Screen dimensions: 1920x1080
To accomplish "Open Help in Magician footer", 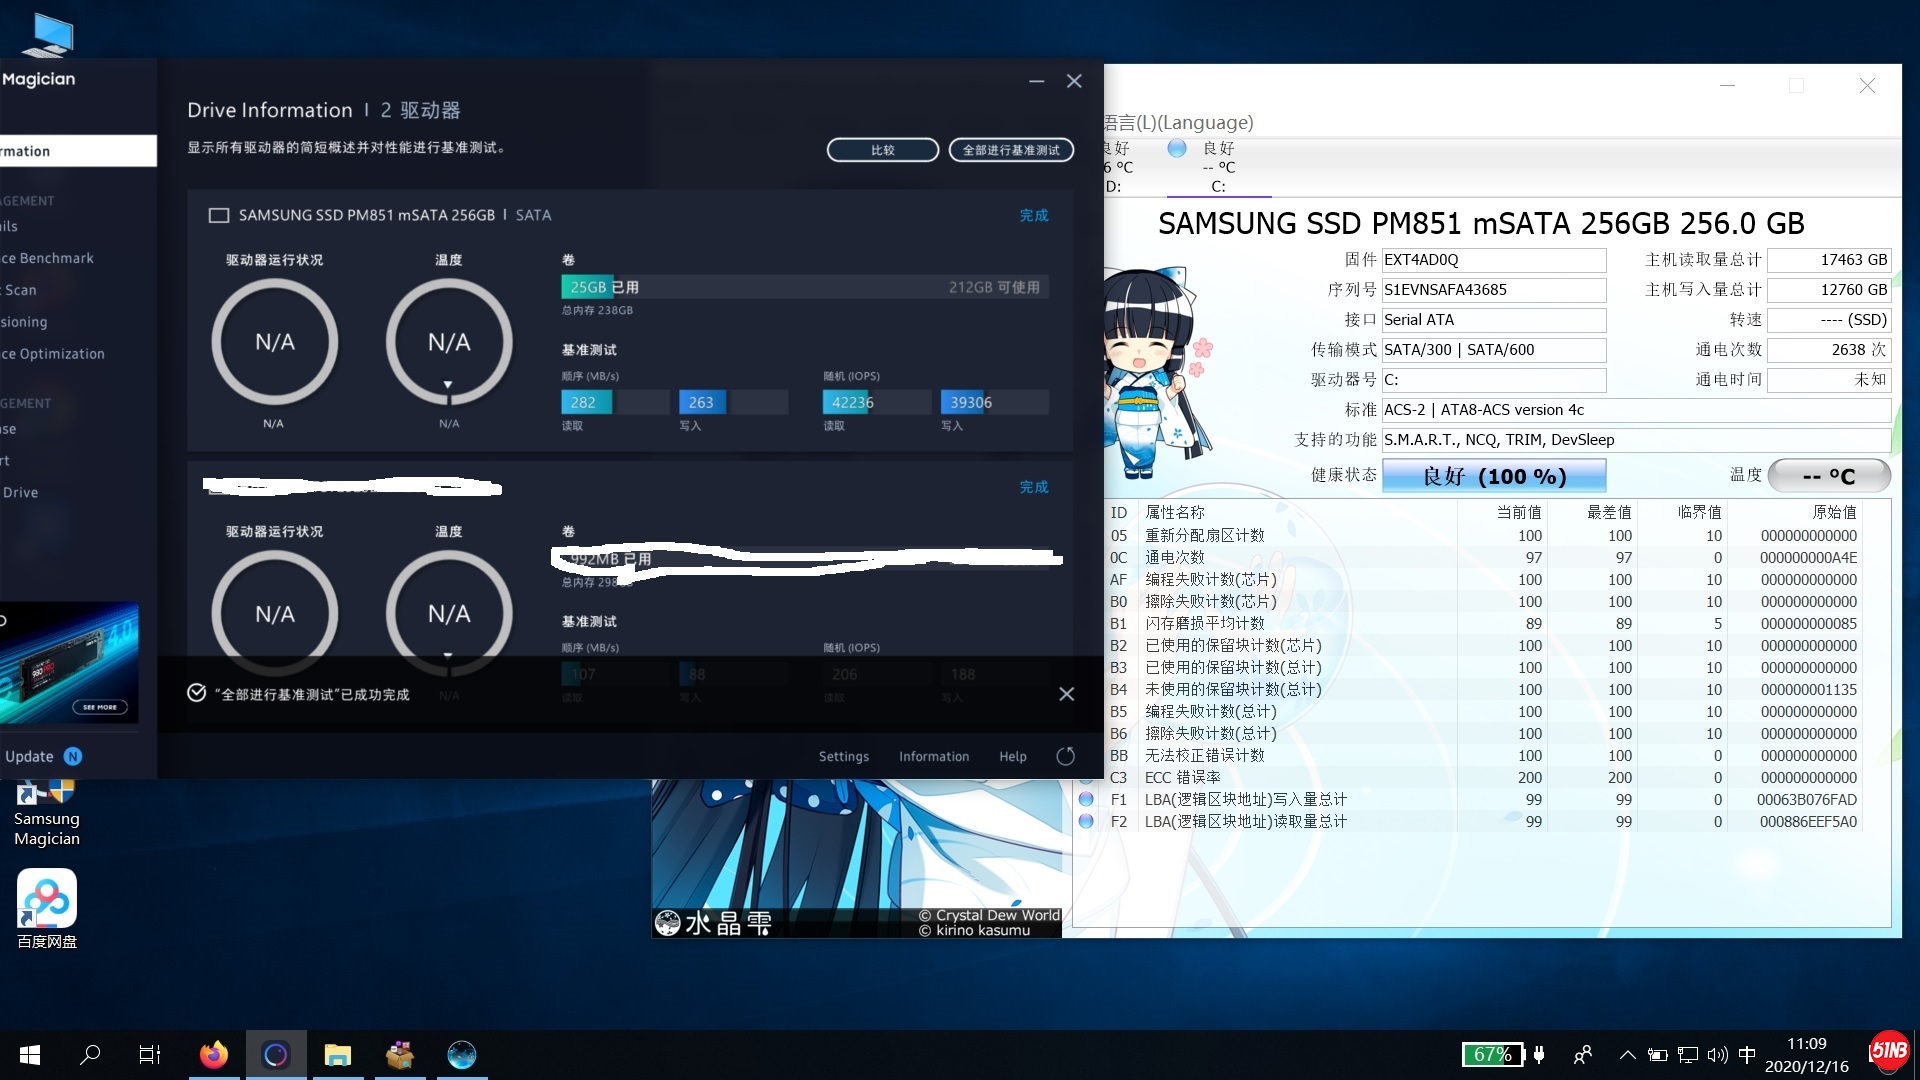I will click(x=1012, y=756).
